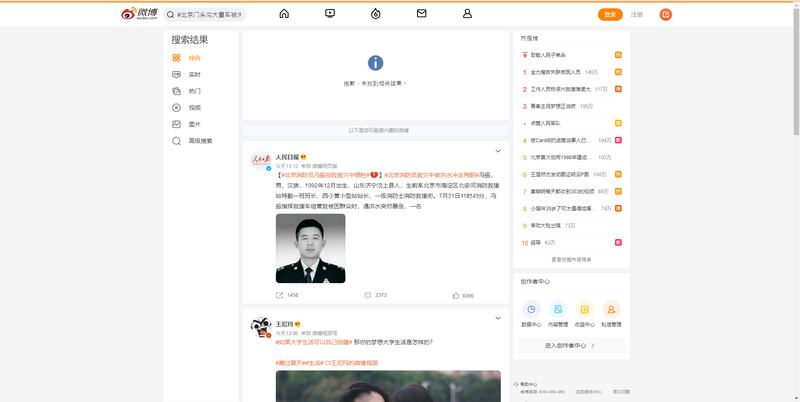Click the orange 登录 button

click(x=609, y=14)
